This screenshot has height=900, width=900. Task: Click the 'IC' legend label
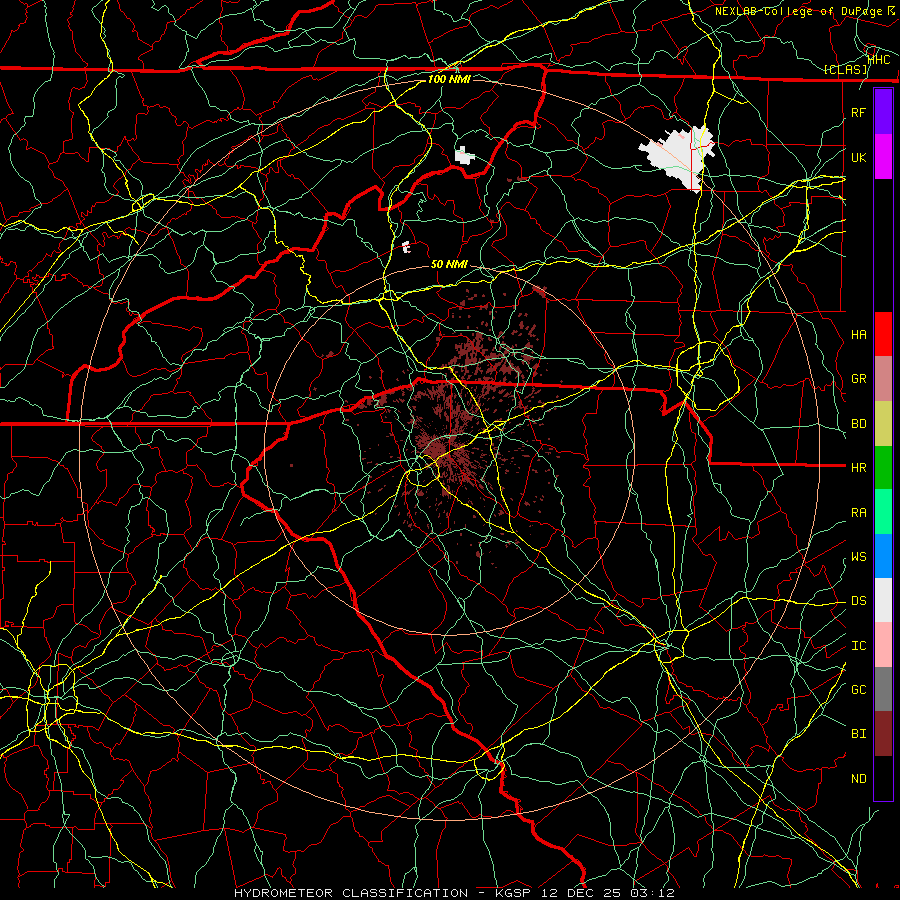click(x=858, y=646)
